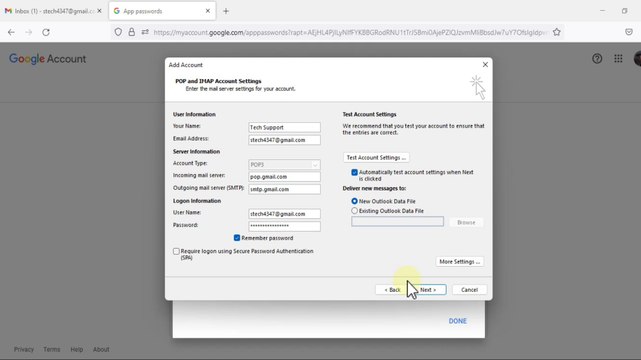
Task: Bookmark page with the star icon
Action: [556, 32]
